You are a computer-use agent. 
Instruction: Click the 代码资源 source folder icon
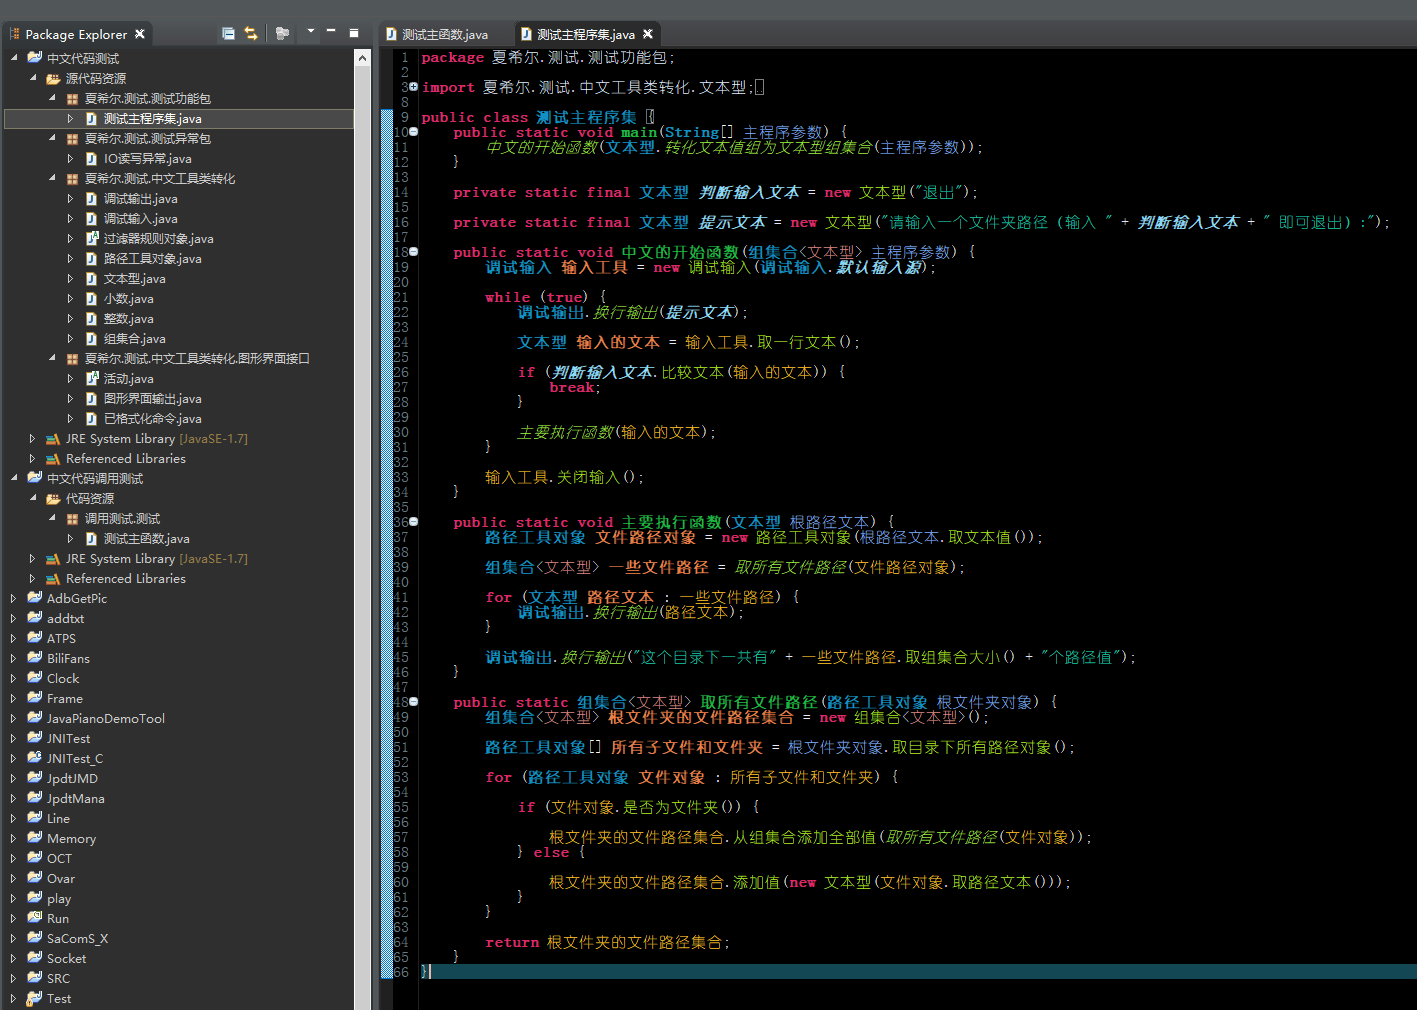pos(54,498)
